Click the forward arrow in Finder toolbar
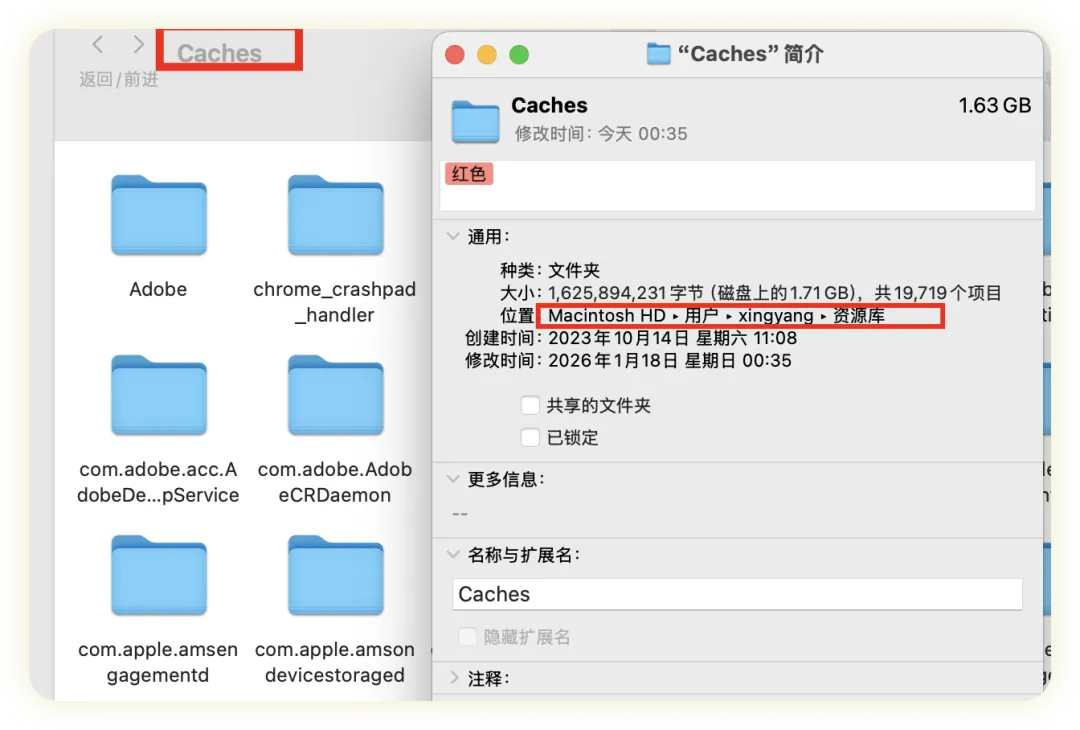 (x=138, y=45)
